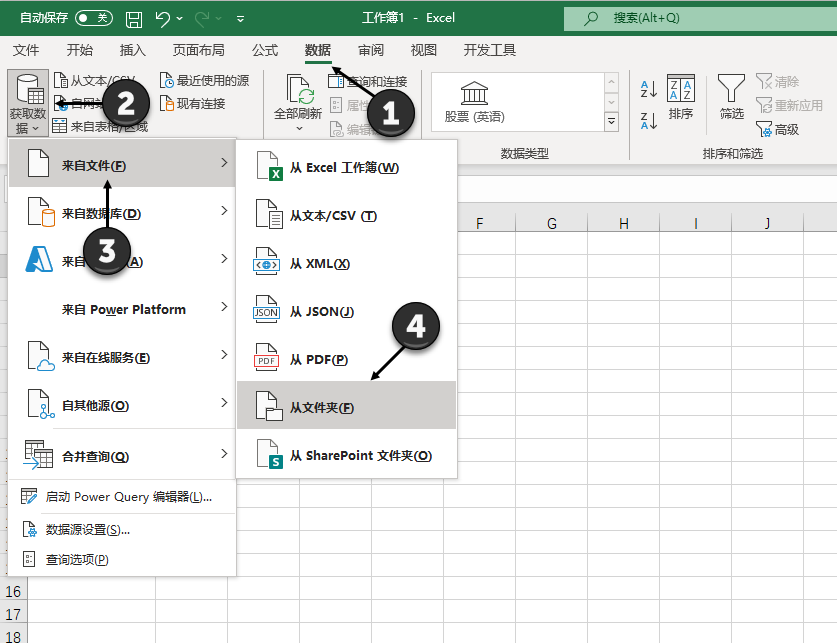This screenshot has width=837, height=643.
Task: Expand arrow beside 合并查询(Q)
Action: (224, 454)
